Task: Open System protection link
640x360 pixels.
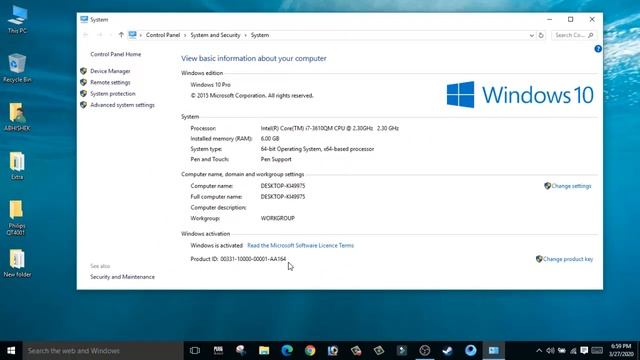Action: pos(113,94)
